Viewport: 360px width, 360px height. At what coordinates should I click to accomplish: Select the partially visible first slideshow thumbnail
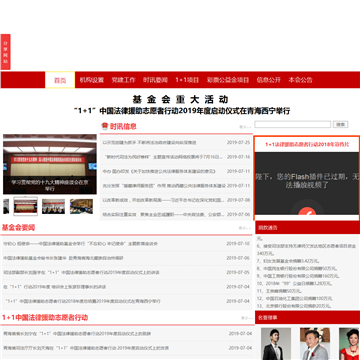(x=6, y=206)
